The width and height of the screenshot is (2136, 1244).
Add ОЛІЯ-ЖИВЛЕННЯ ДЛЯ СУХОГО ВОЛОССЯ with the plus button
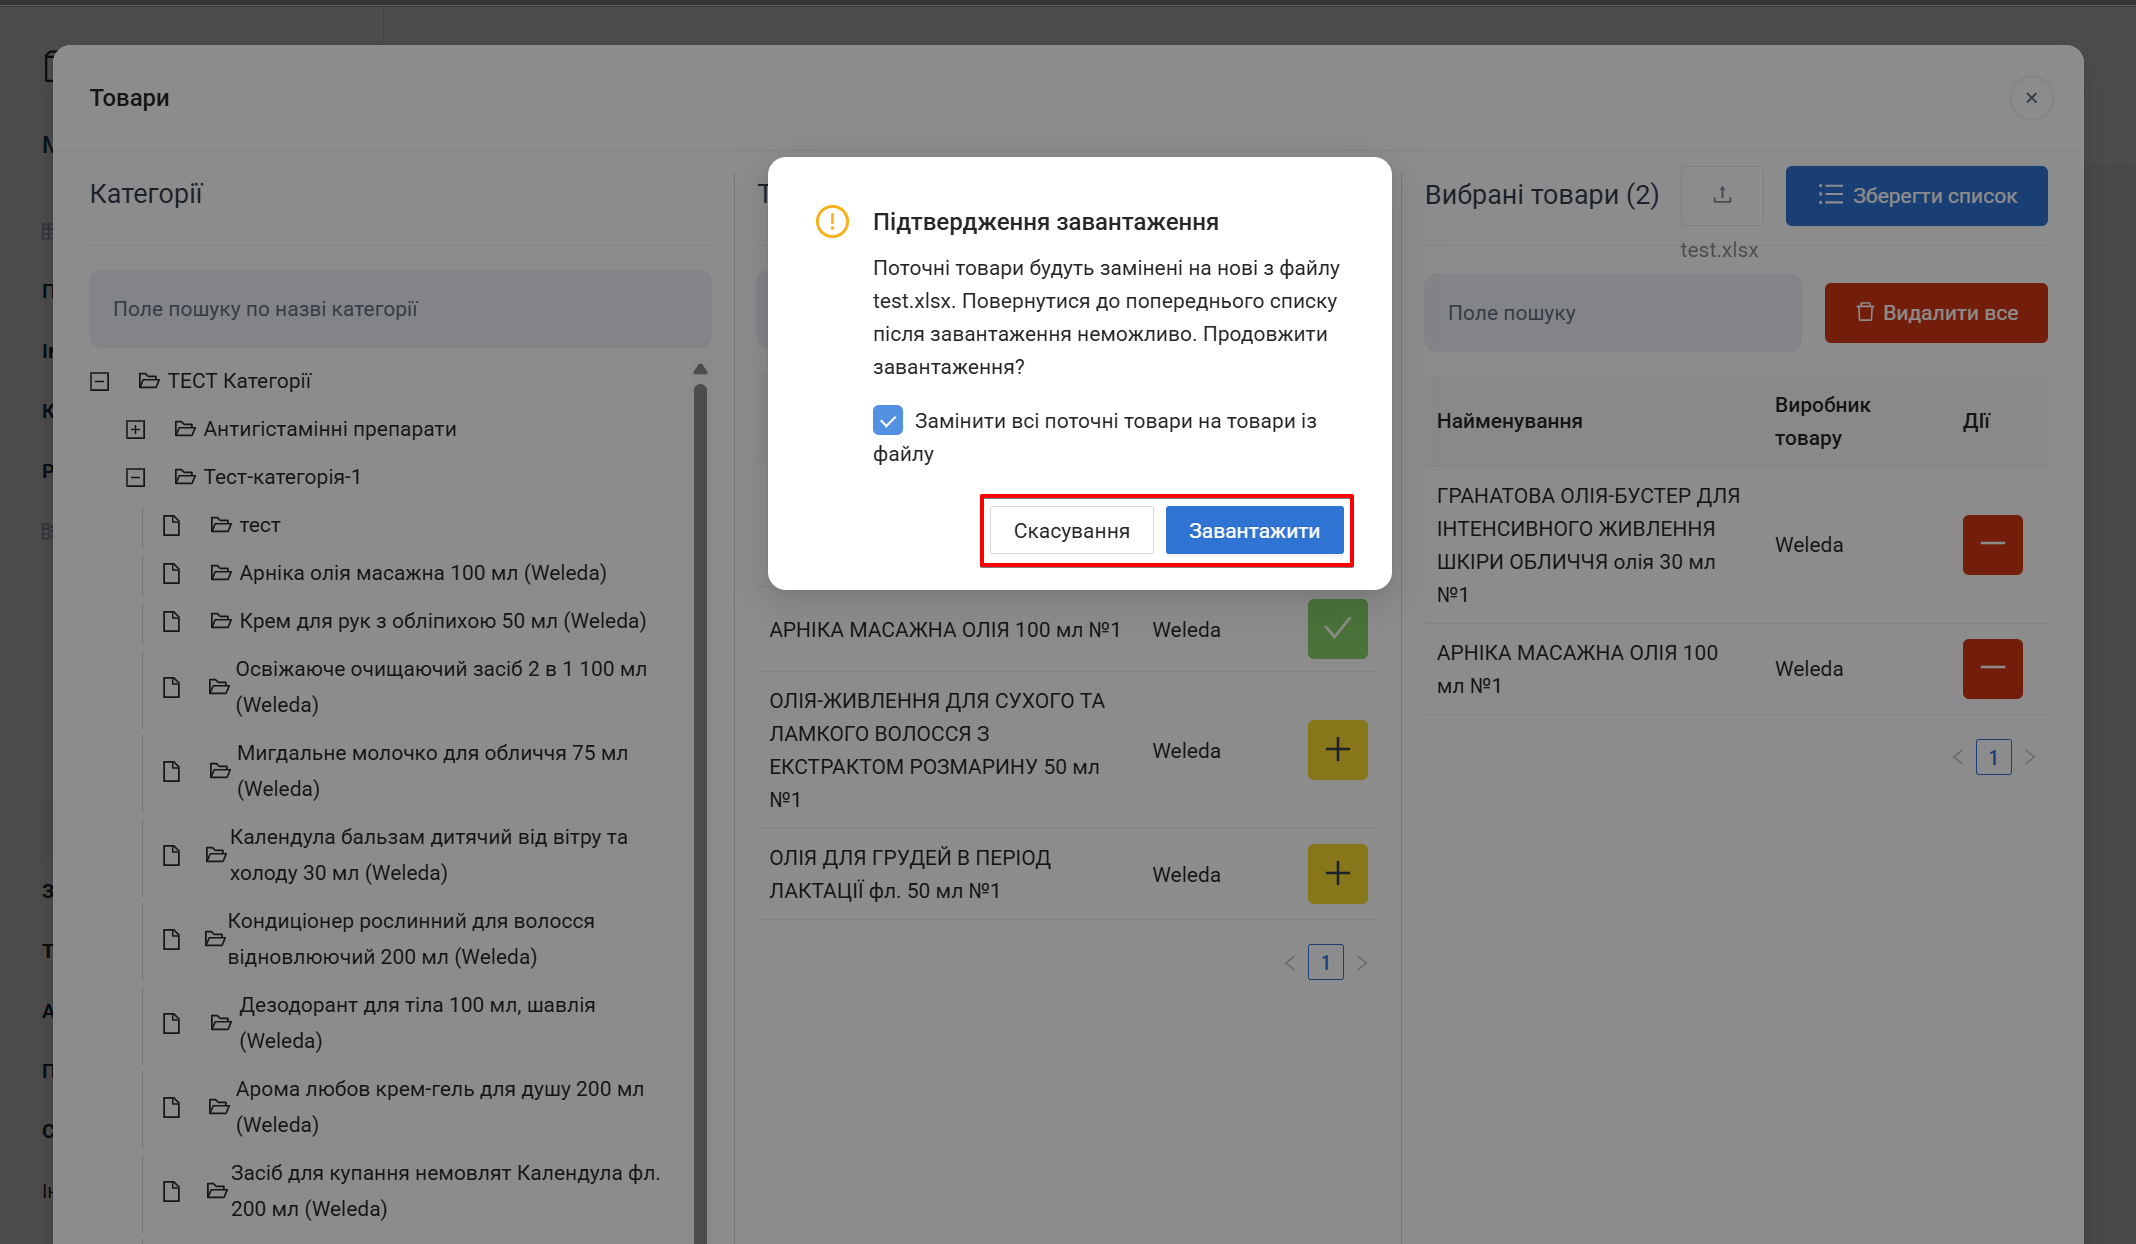pos(1336,749)
